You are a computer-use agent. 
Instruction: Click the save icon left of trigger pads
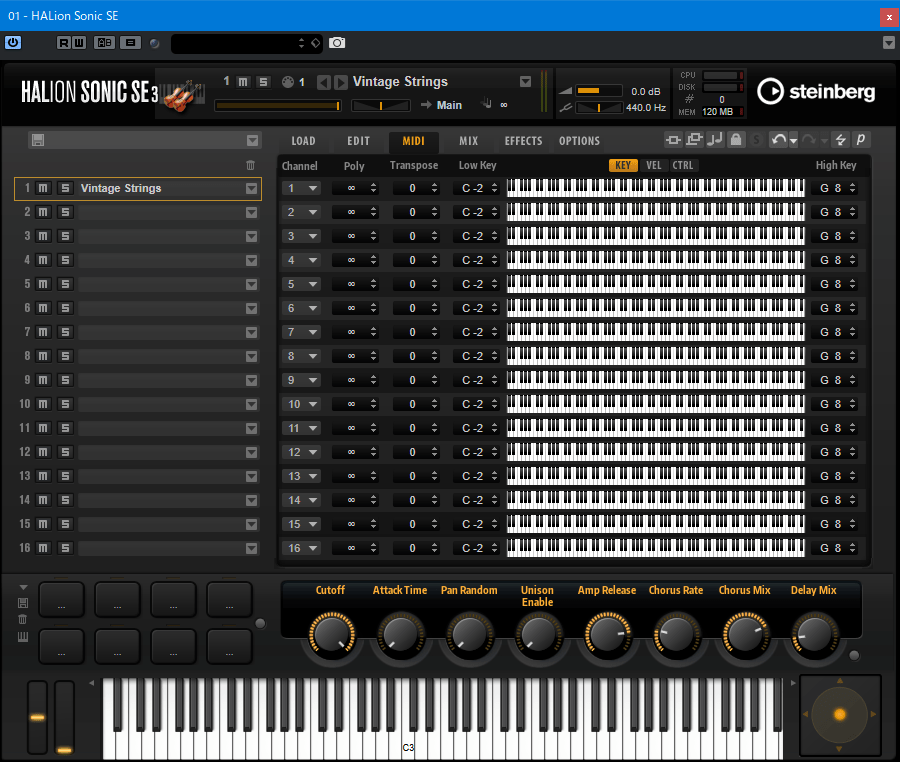tap(23, 602)
